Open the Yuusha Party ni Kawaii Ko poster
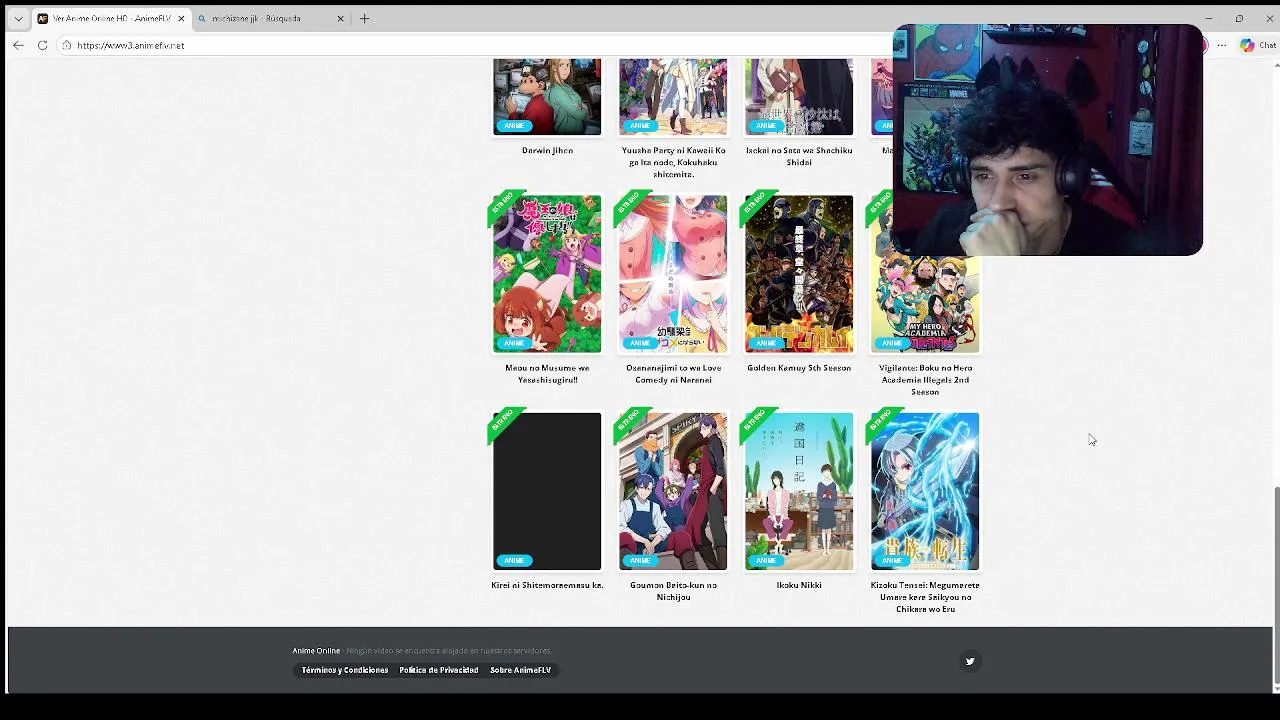Viewport: 1280px width, 720px height. (x=673, y=97)
